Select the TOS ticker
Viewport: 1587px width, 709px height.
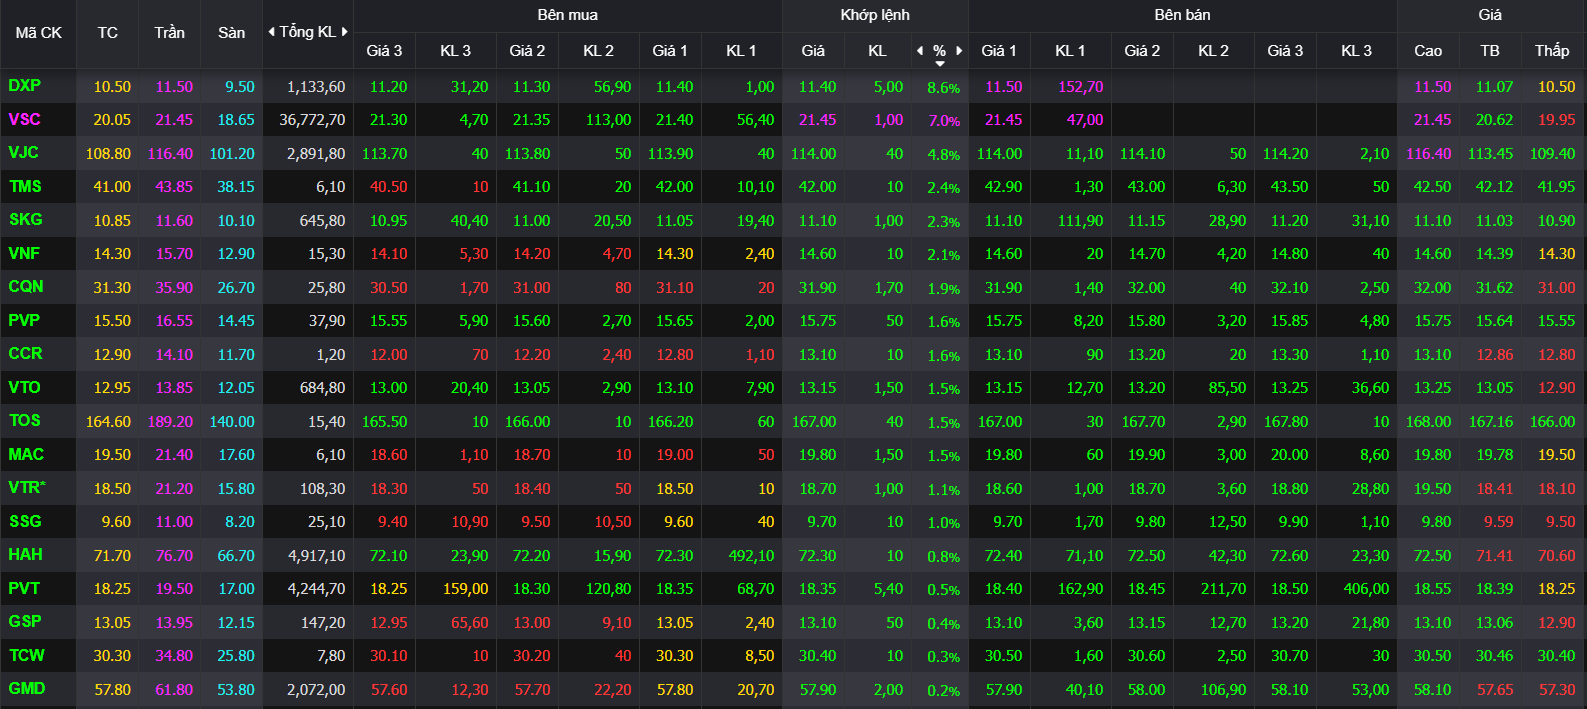point(24,421)
